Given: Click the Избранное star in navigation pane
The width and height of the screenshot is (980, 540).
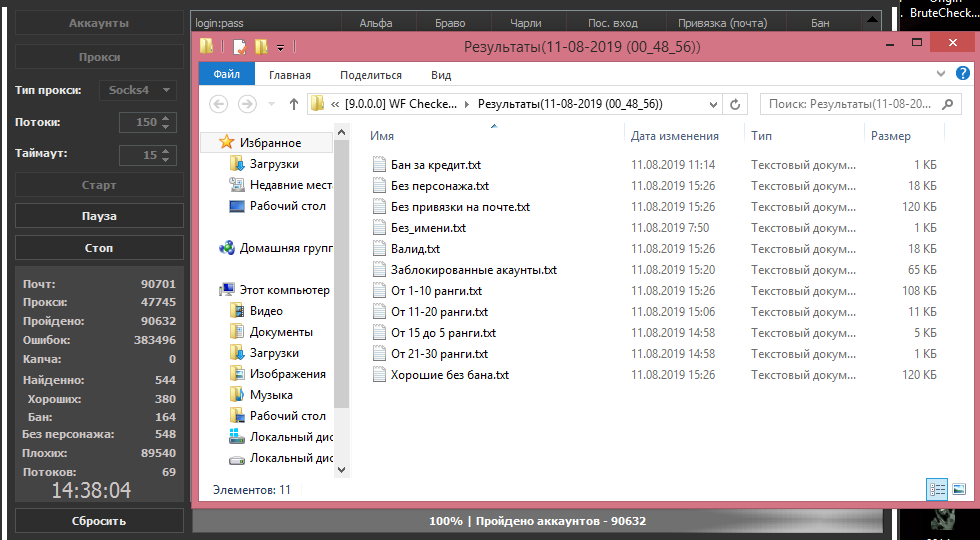Looking at the screenshot, I should (x=227, y=143).
